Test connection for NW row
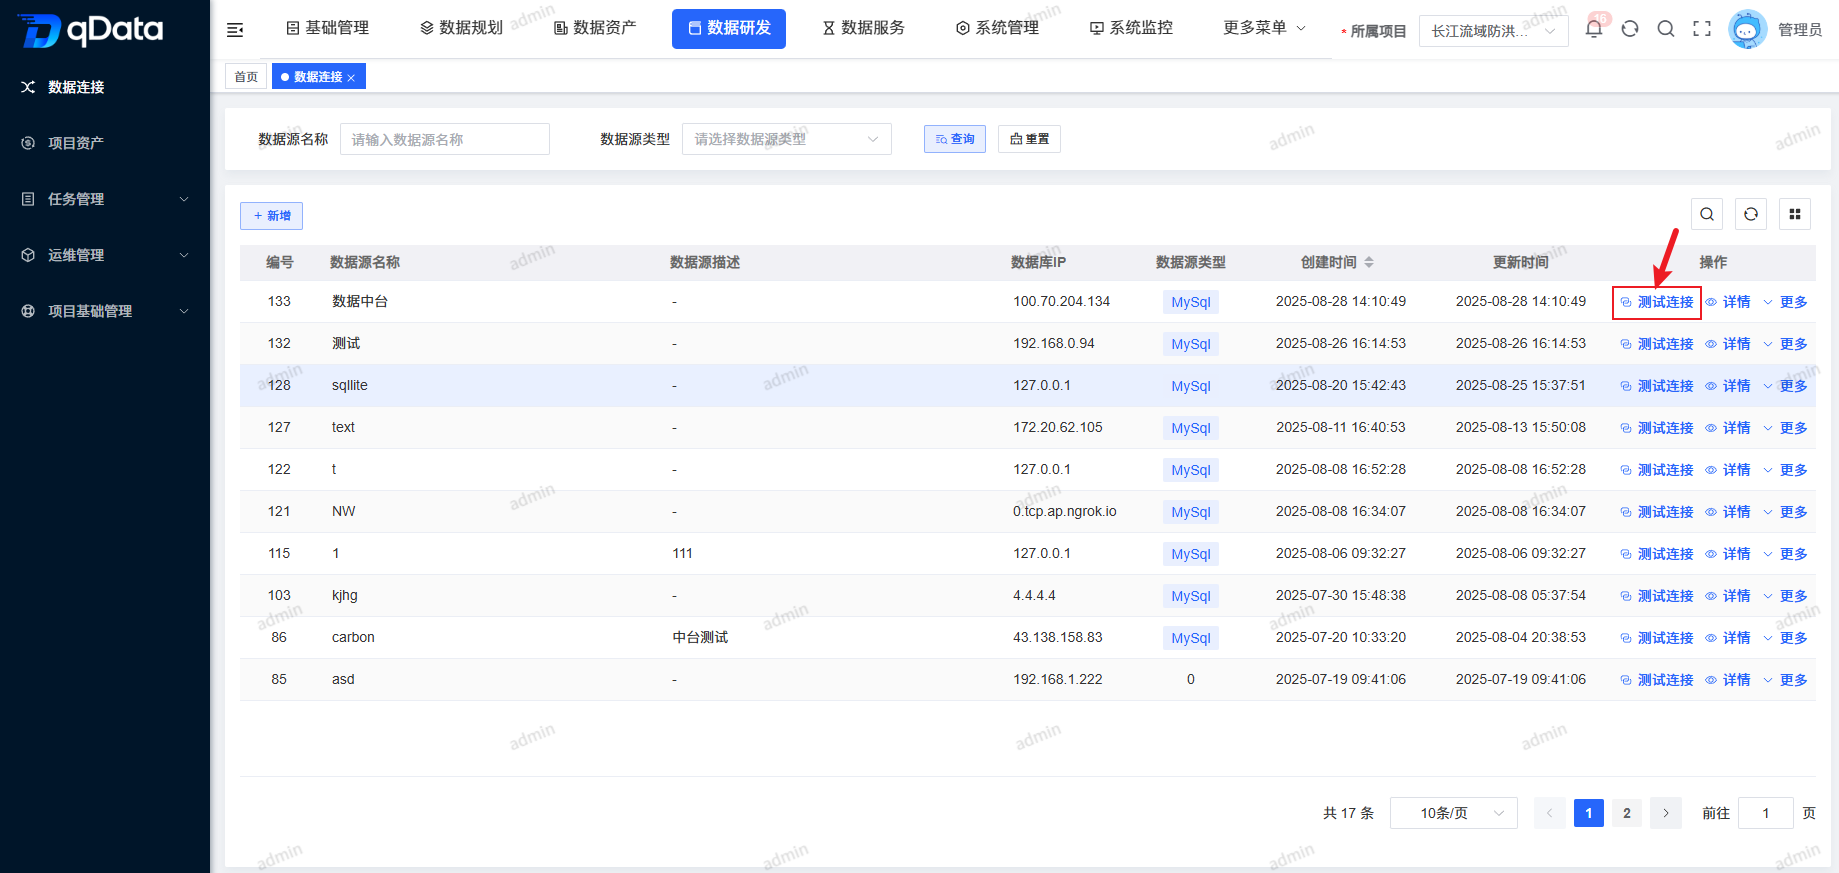This screenshot has height=873, width=1839. (x=1657, y=512)
